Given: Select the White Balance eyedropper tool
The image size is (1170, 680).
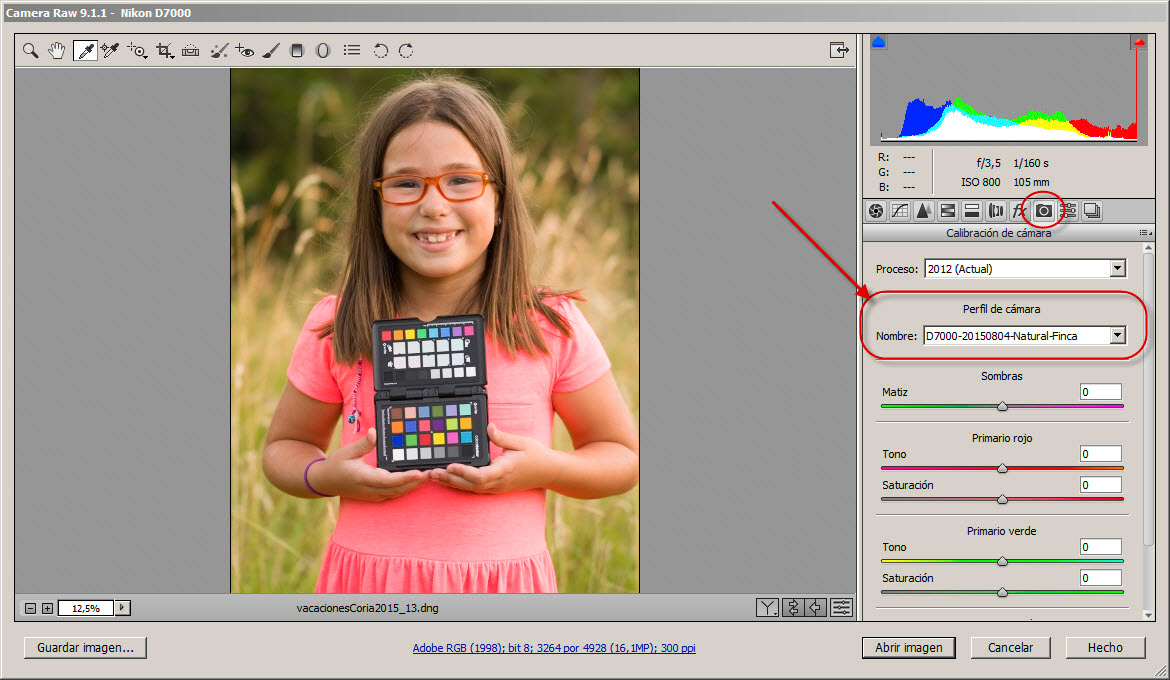Looking at the screenshot, I should pos(84,50).
